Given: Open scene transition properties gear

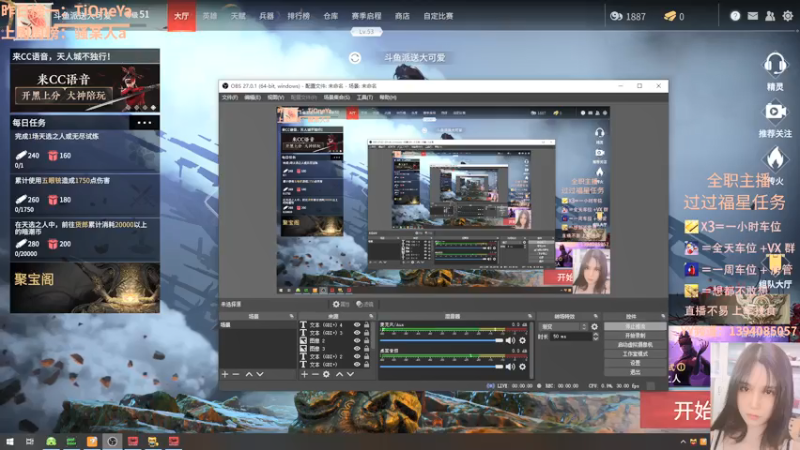Looking at the screenshot, I should (x=594, y=327).
